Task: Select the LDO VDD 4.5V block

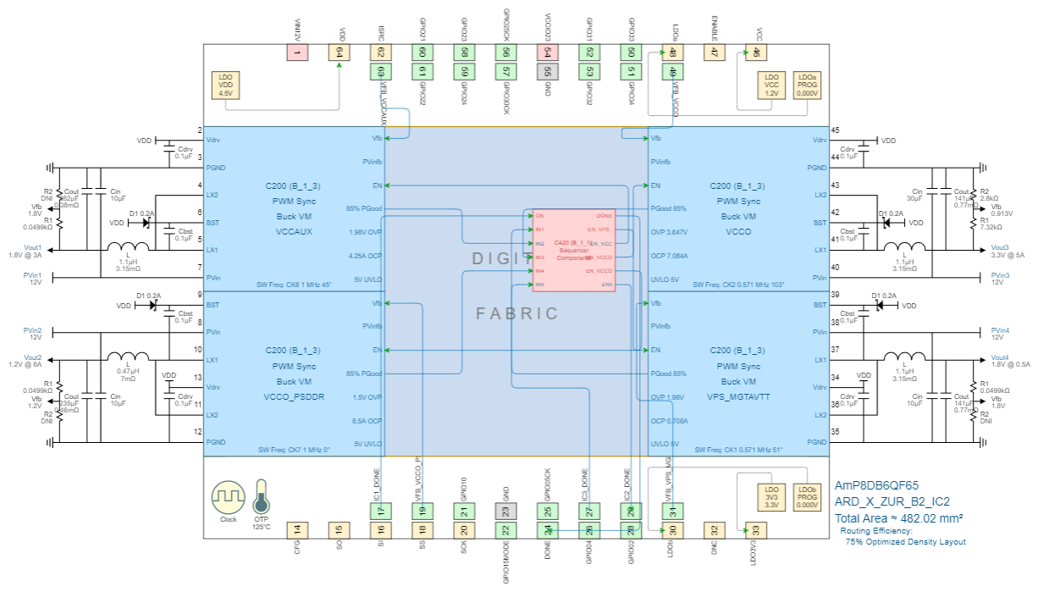Action: tap(225, 85)
